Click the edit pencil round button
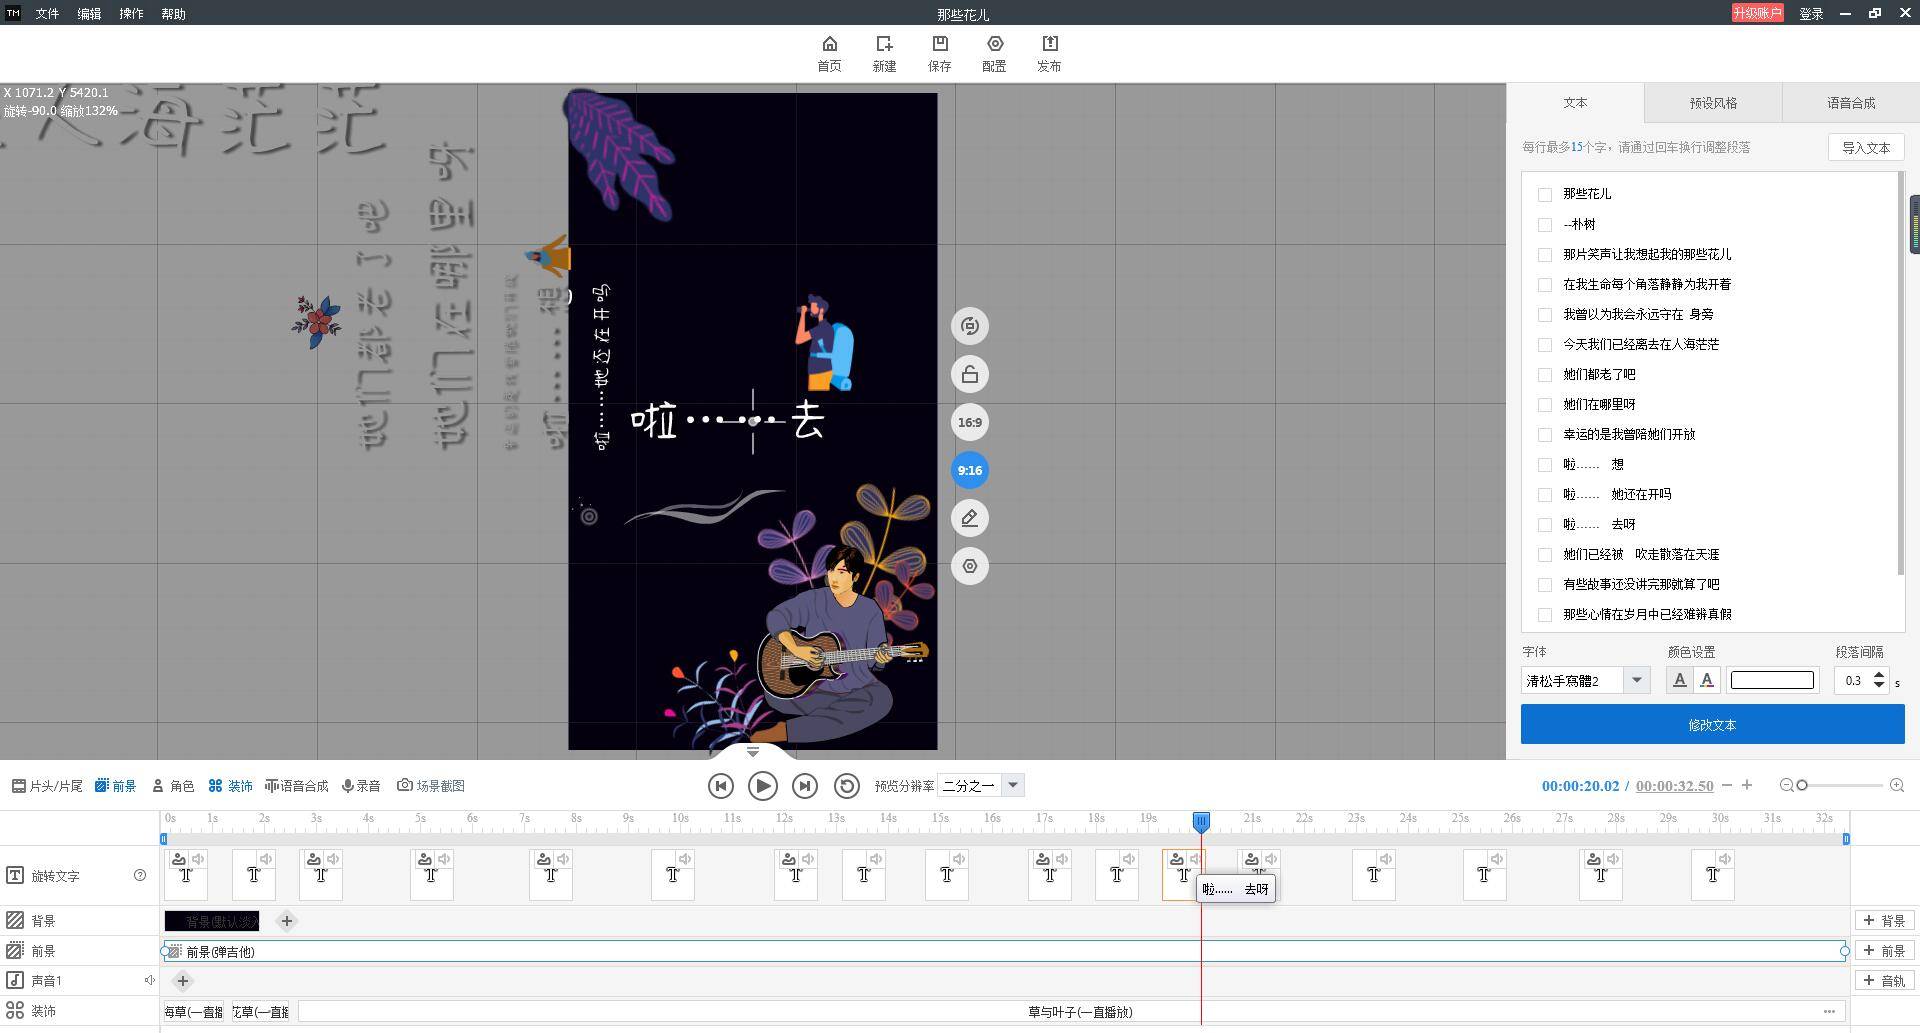1920x1033 pixels. click(x=969, y=518)
